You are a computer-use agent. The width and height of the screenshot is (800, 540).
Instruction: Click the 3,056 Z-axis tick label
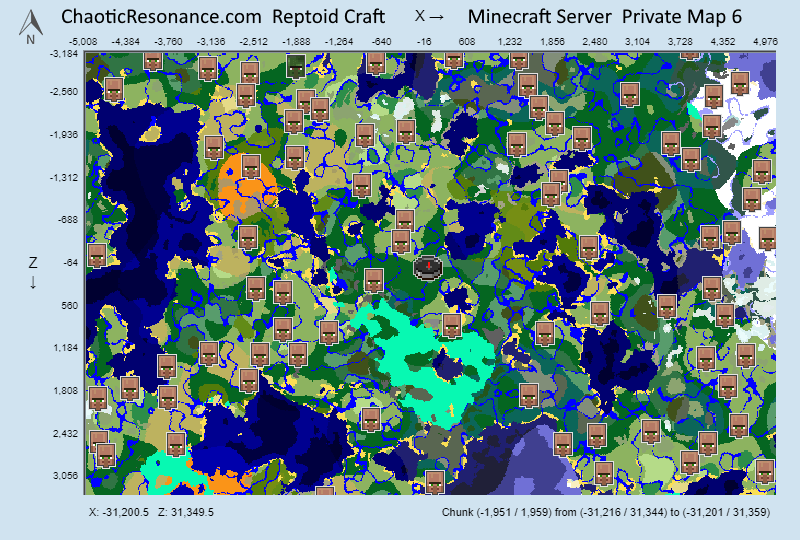(64, 476)
